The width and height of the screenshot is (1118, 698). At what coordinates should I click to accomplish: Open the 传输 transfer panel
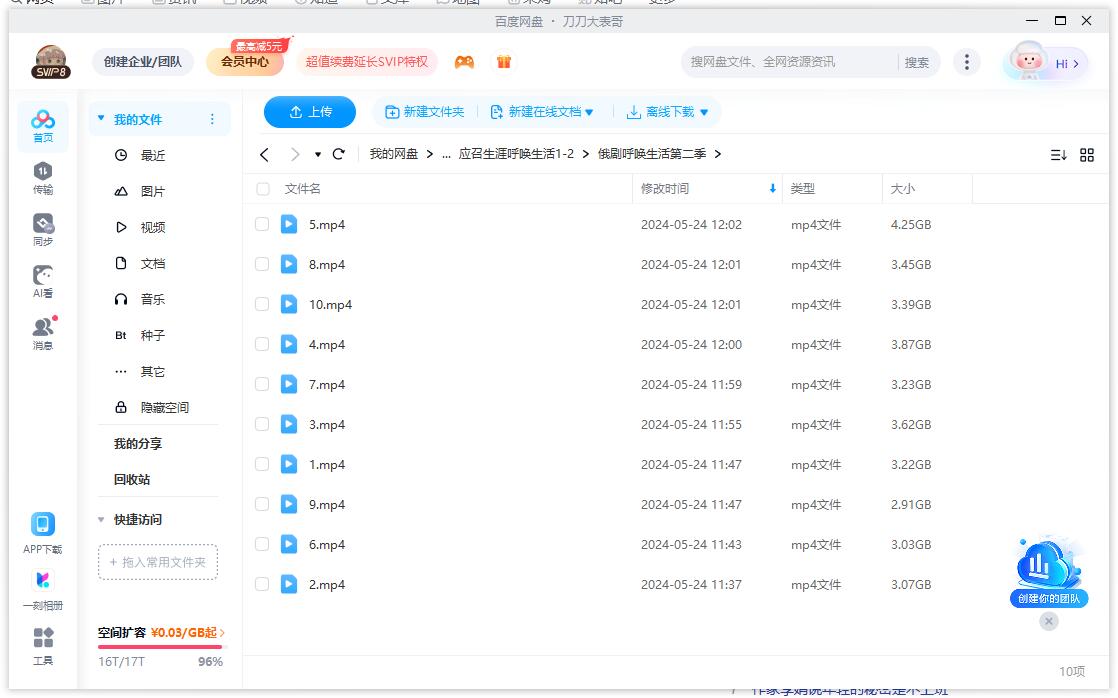pyautogui.click(x=42, y=175)
